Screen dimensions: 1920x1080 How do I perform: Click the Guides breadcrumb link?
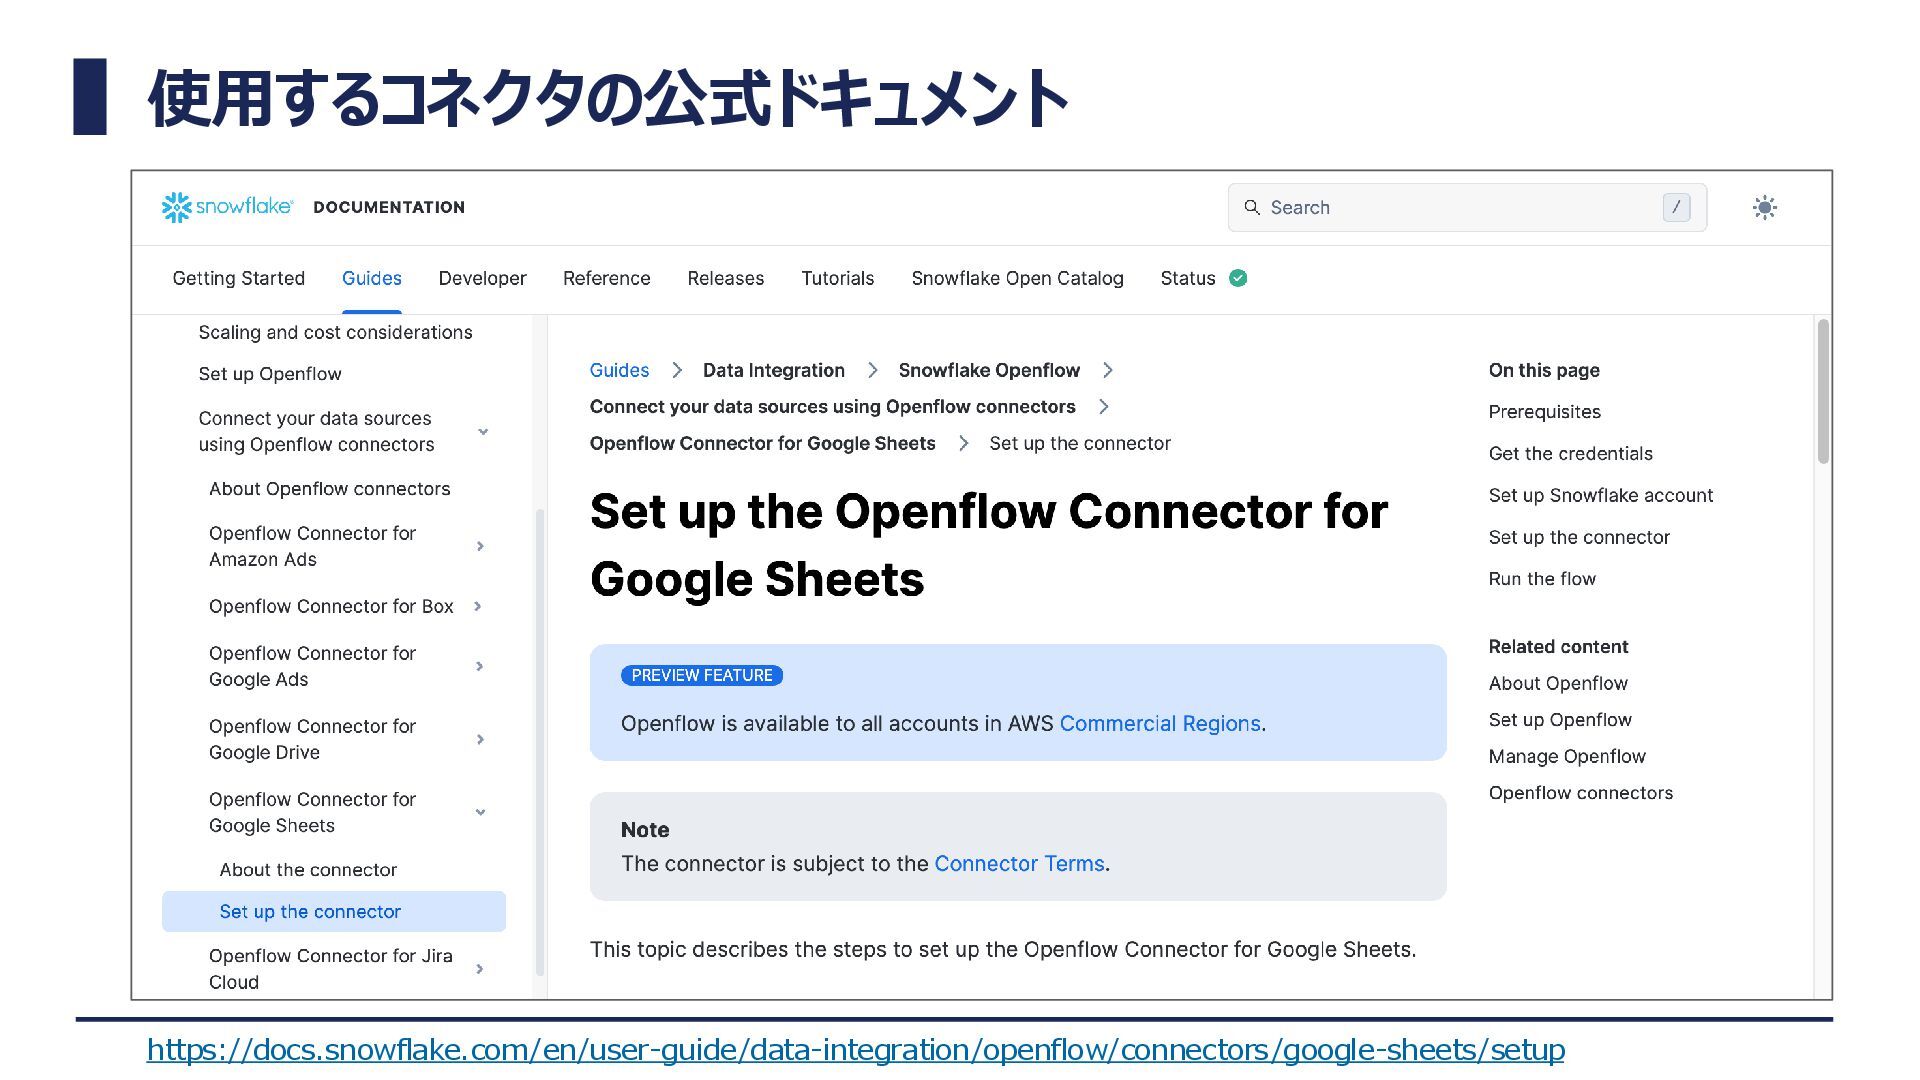(619, 370)
